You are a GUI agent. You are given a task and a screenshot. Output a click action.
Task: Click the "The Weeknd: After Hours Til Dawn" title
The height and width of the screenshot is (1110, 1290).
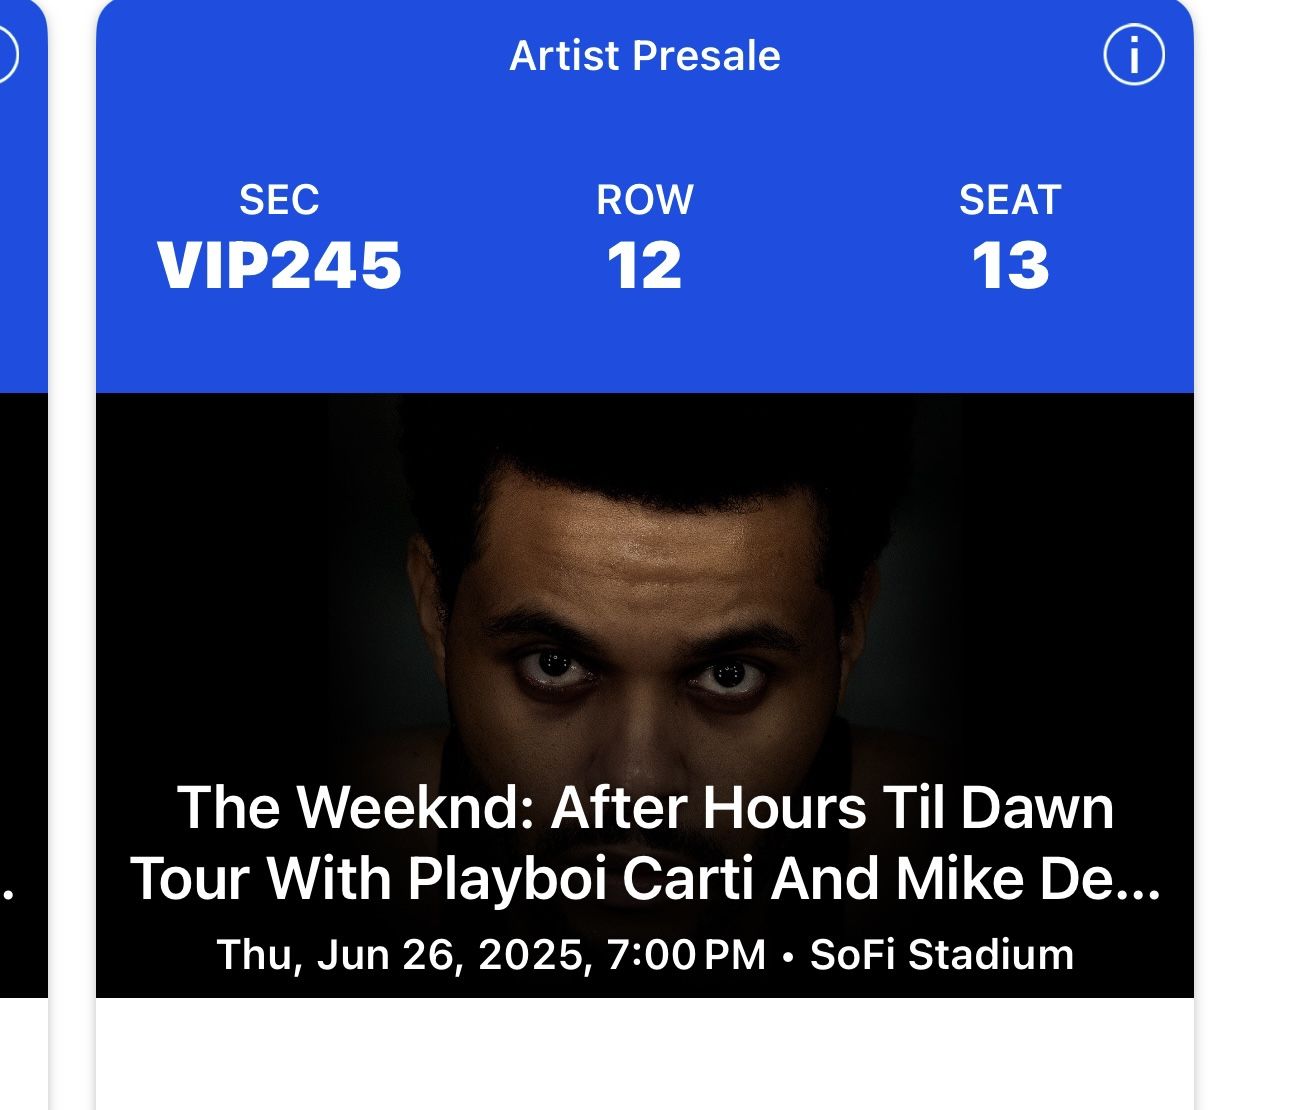tap(645, 807)
